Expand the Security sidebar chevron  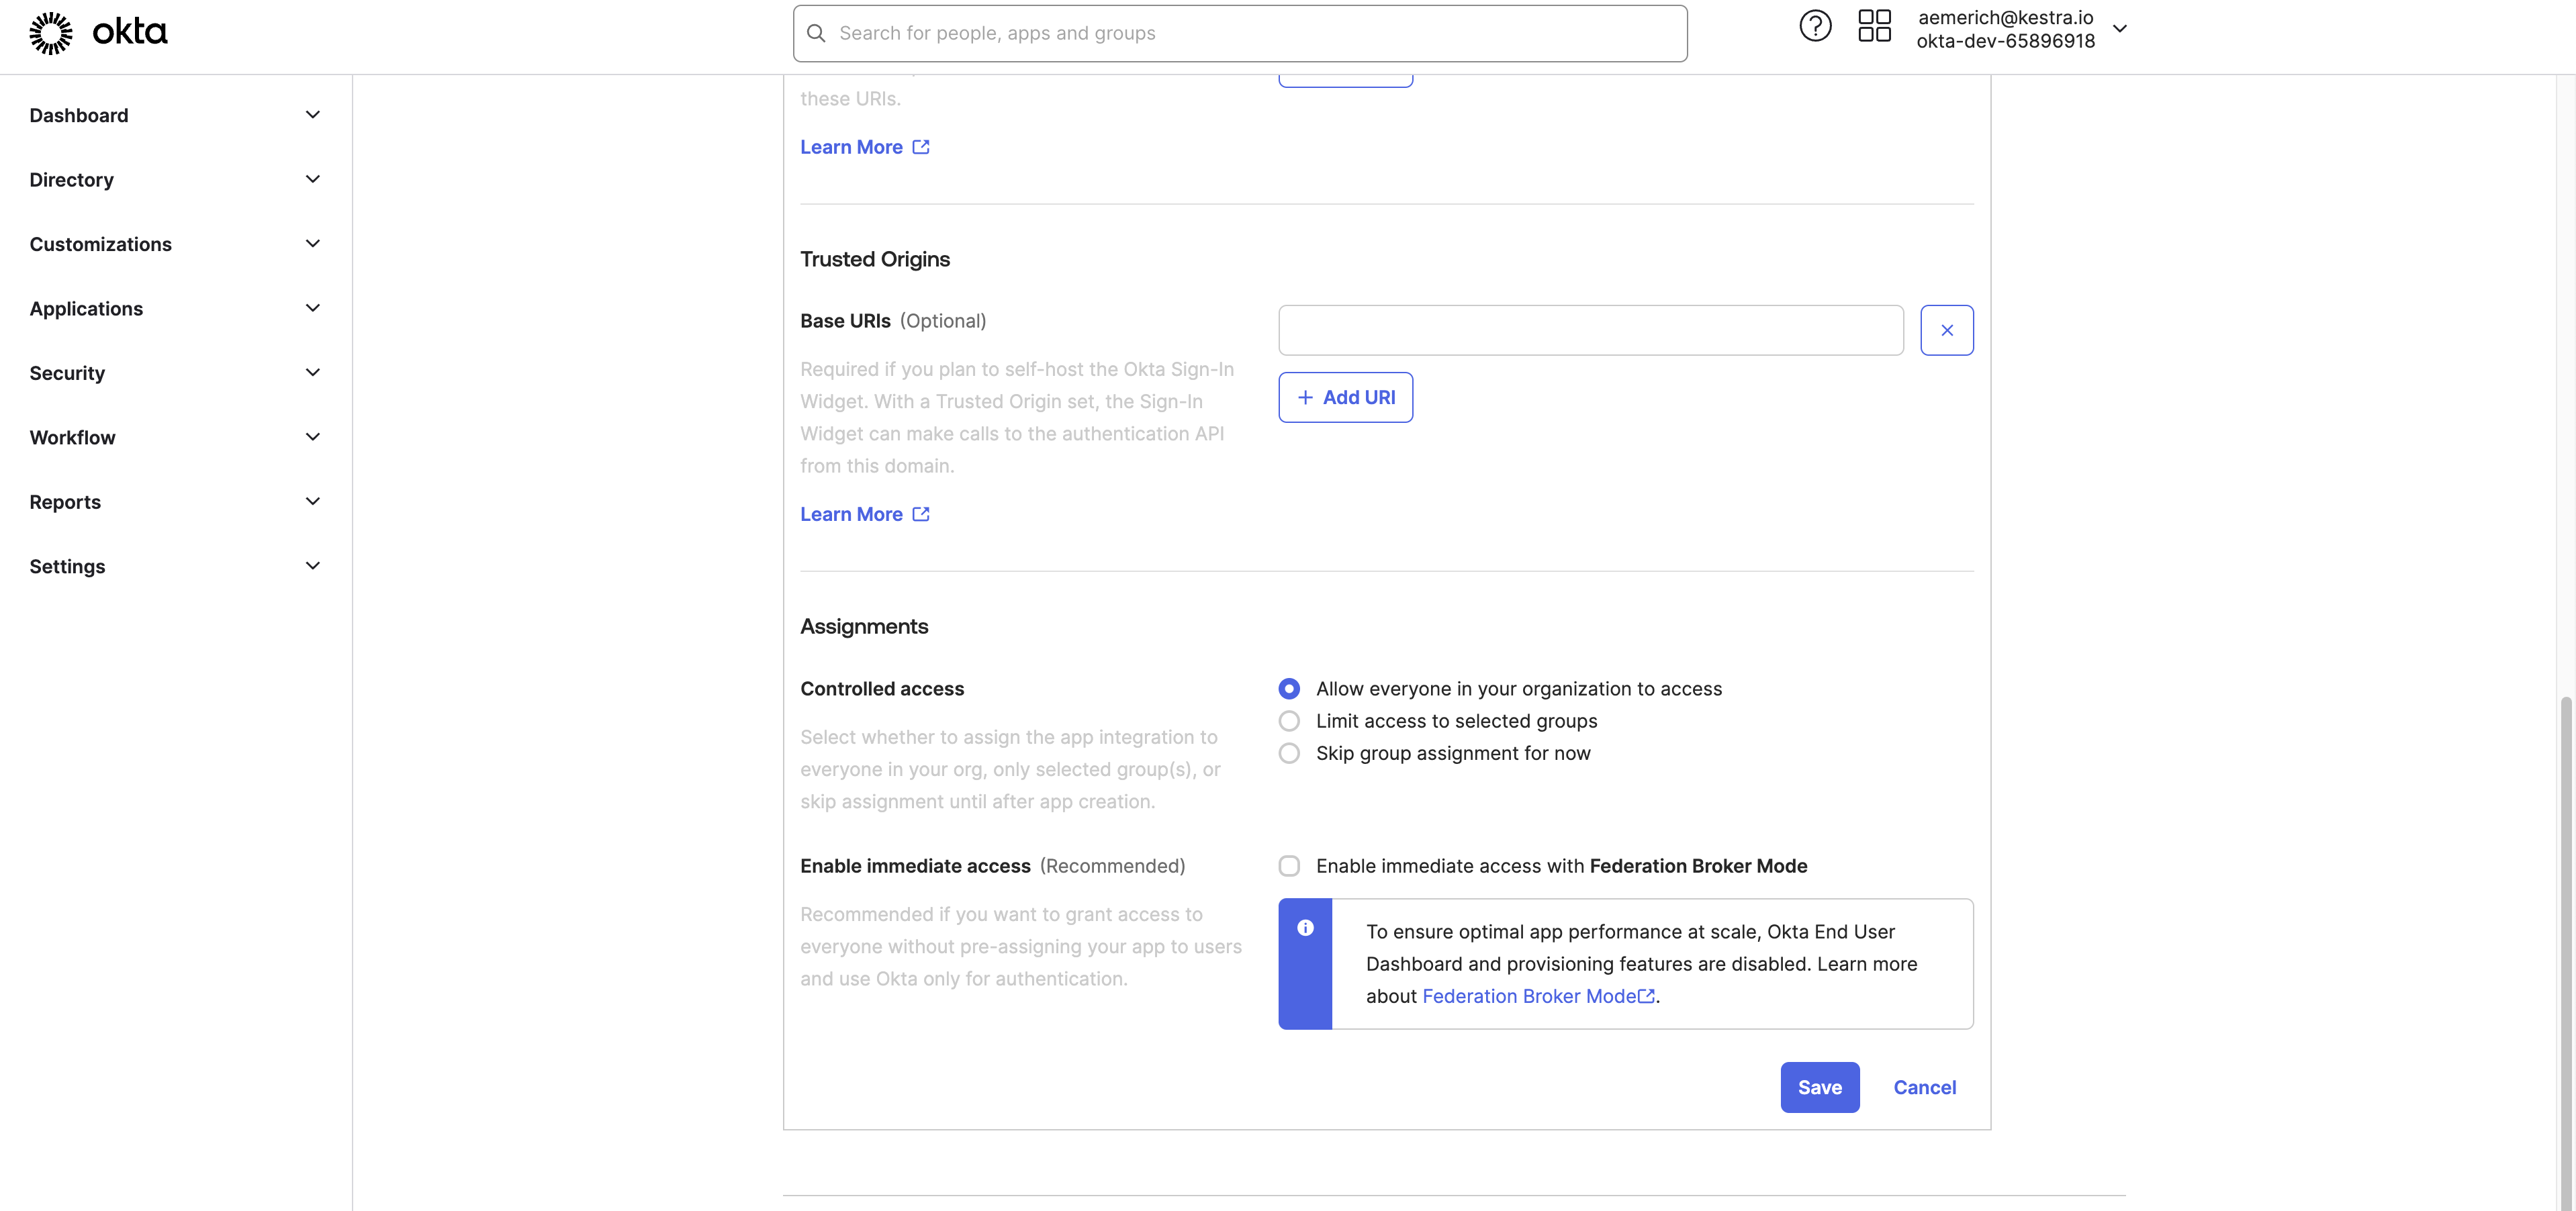312,373
